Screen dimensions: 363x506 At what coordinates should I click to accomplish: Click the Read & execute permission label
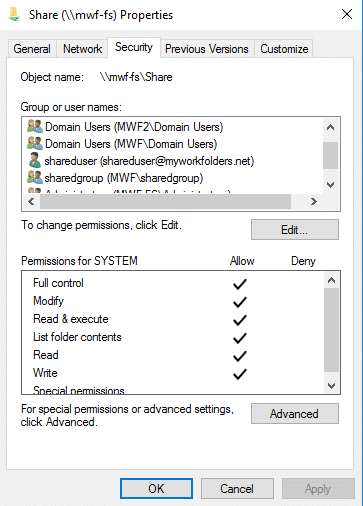pyautogui.click(x=71, y=319)
